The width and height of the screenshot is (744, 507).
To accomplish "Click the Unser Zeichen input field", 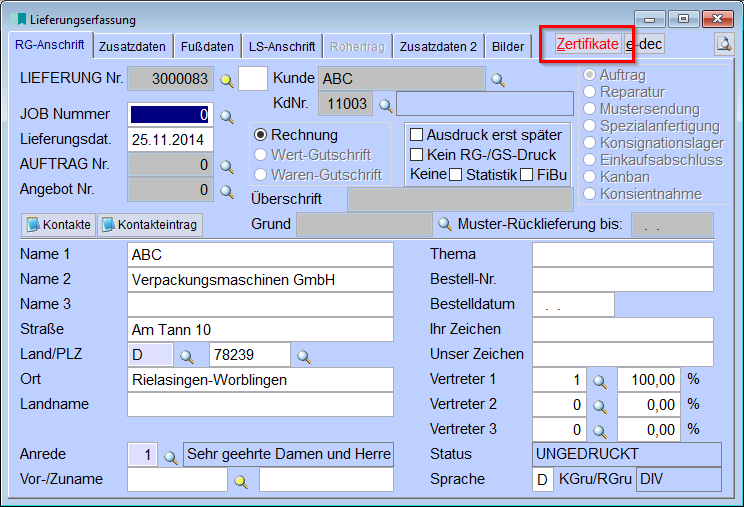I will 623,354.
